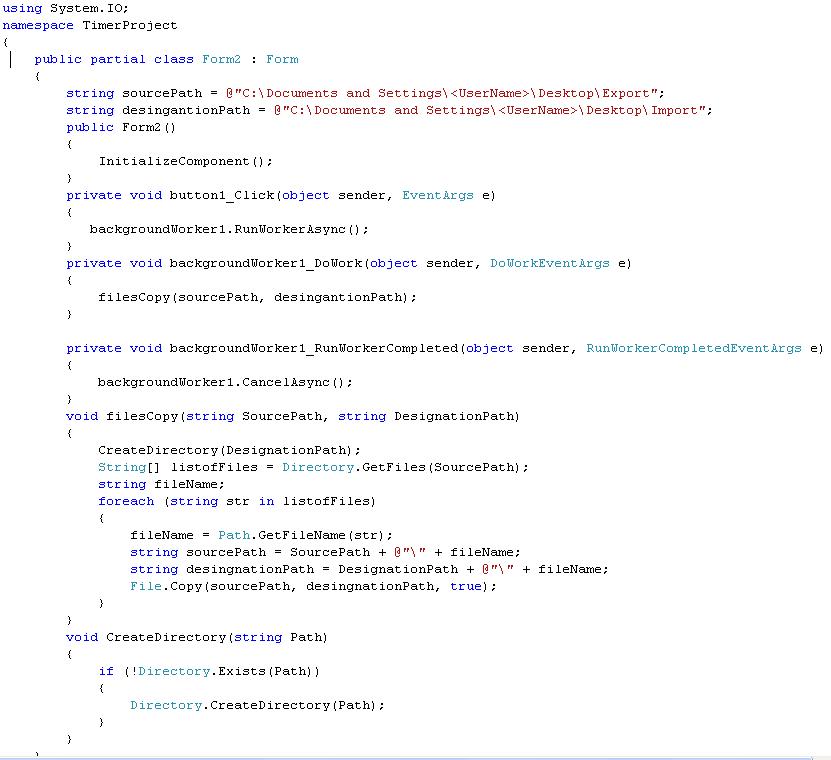Click the 'EventArgs' type in button1_Click
The image size is (831, 760).
pos(438,195)
